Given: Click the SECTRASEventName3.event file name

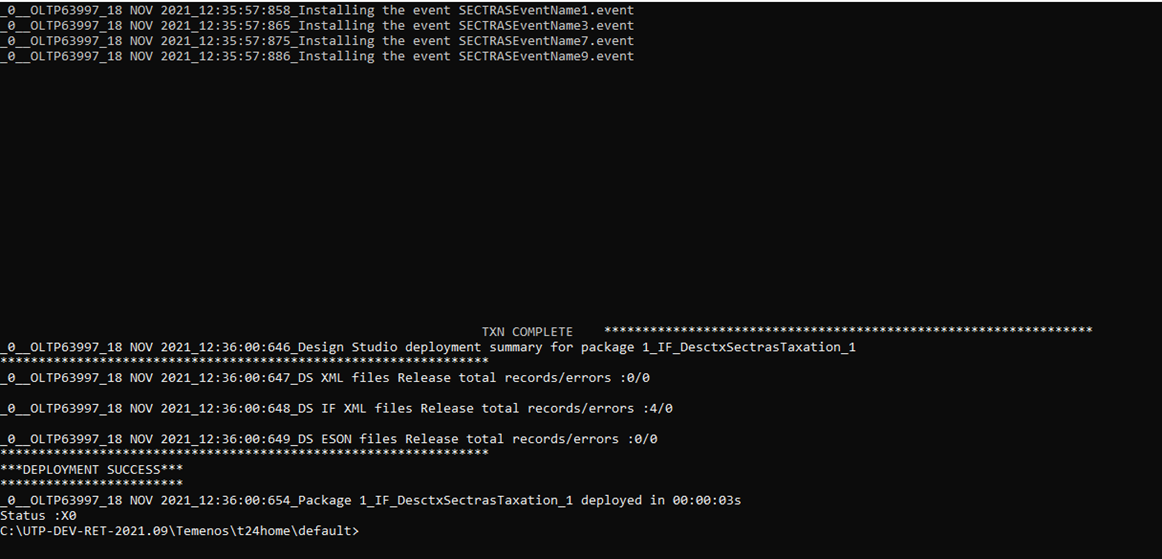Looking at the screenshot, I should pos(546,26).
